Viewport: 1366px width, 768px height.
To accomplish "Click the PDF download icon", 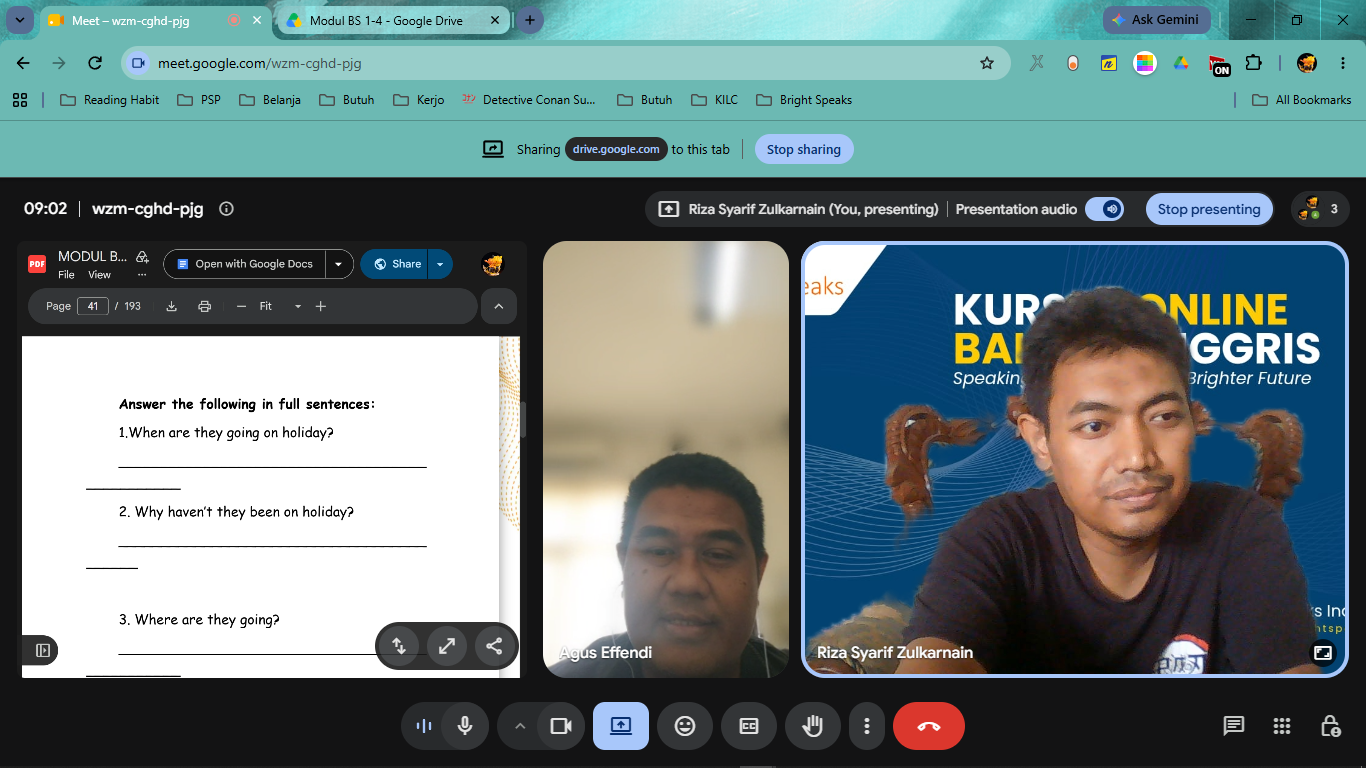I will [171, 306].
